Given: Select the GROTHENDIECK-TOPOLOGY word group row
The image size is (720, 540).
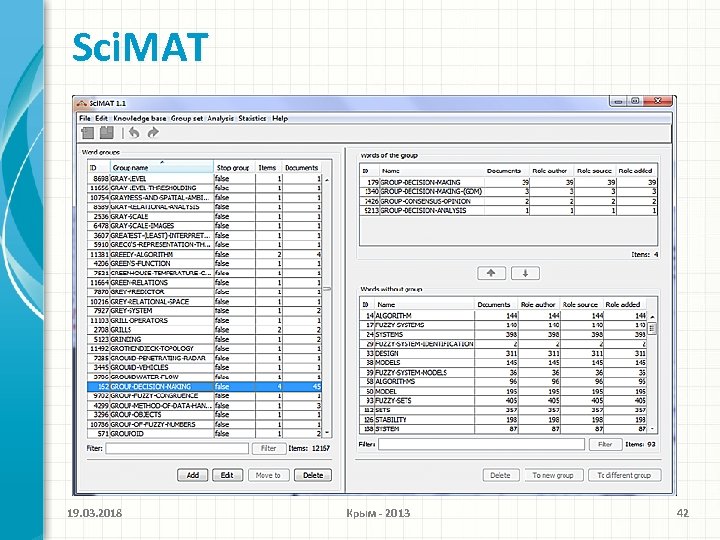Looking at the screenshot, I should tap(204, 349).
